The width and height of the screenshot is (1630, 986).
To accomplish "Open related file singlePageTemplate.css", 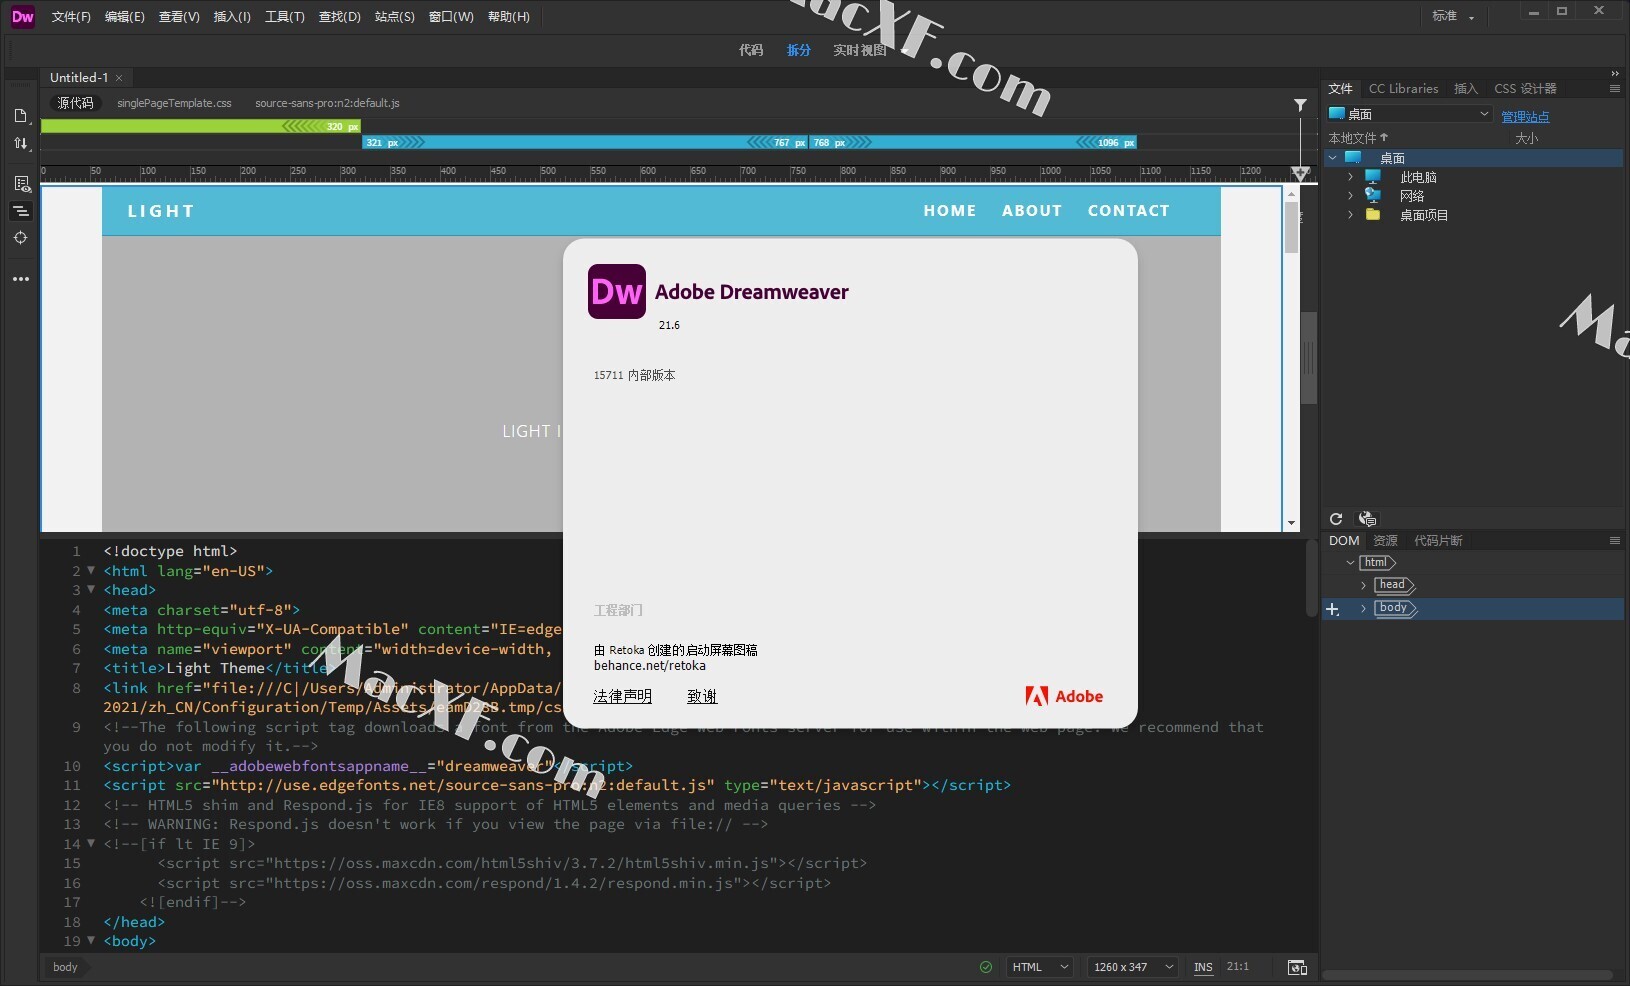I will (x=174, y=103).
